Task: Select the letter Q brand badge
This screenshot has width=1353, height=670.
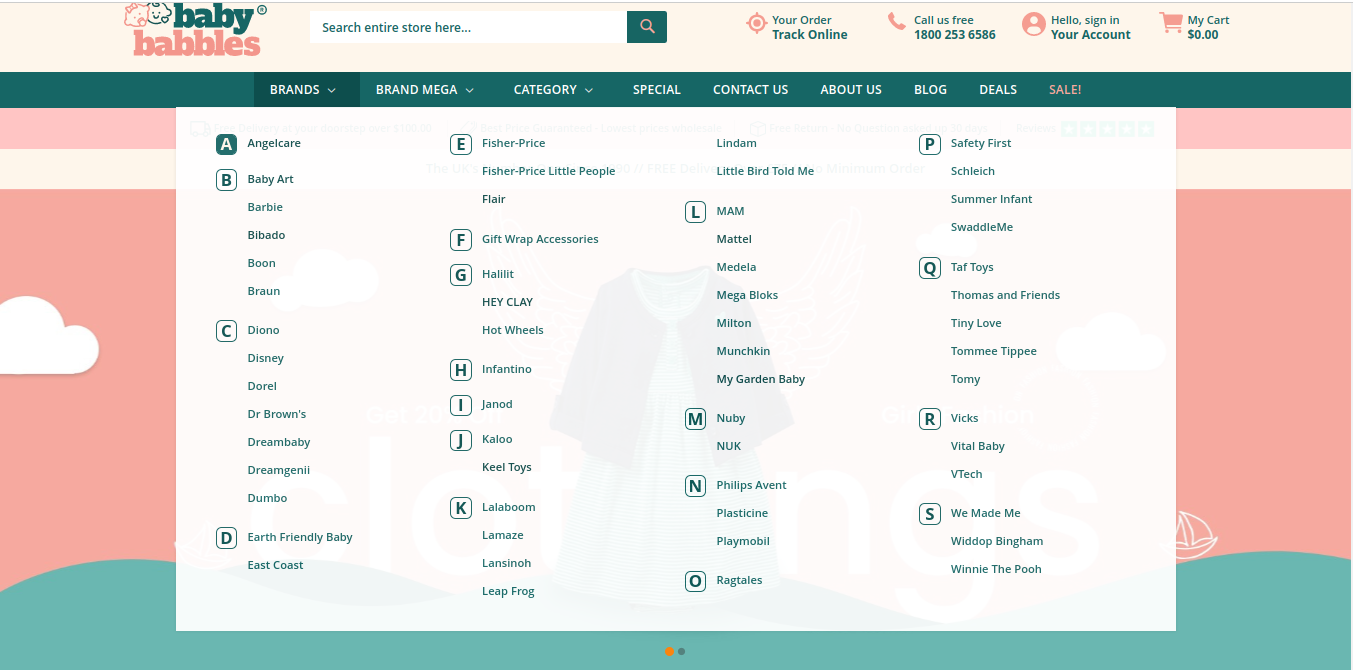Action: 930,268
